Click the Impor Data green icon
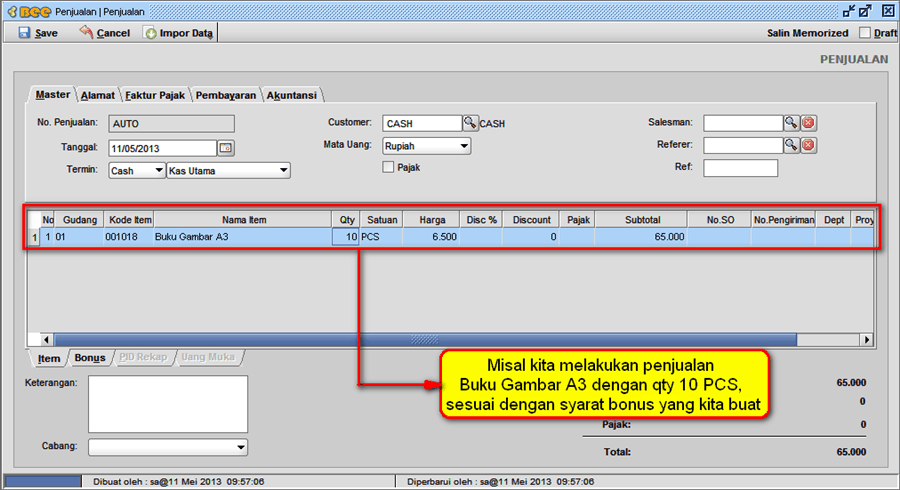 pos(151,33)
